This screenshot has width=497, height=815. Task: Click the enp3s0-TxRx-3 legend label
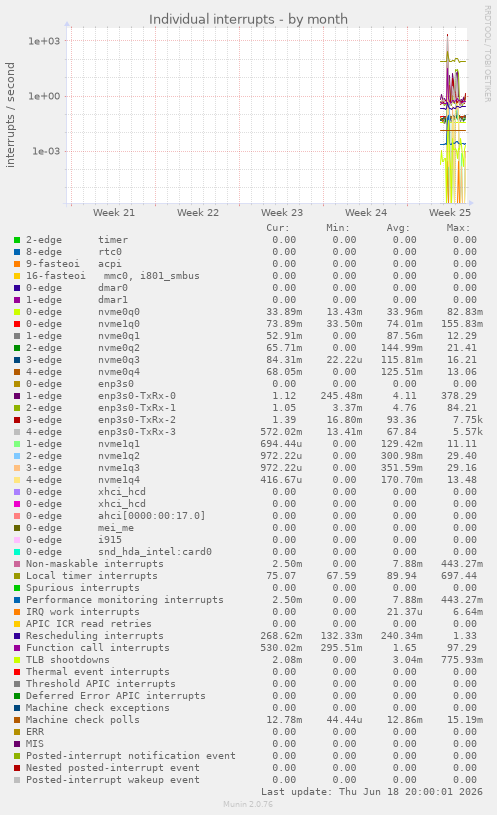pyautogui.click(x=137, y=432)
